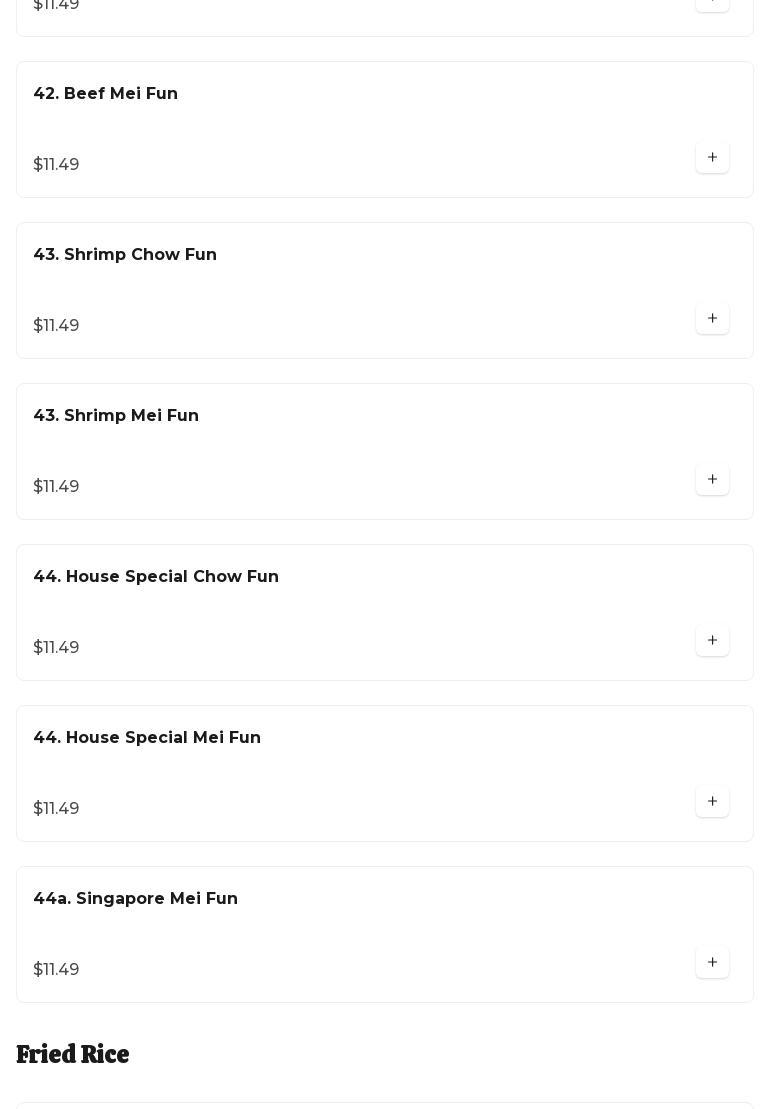Select the 44. House Special Mei Fun title

click(147, 737)
